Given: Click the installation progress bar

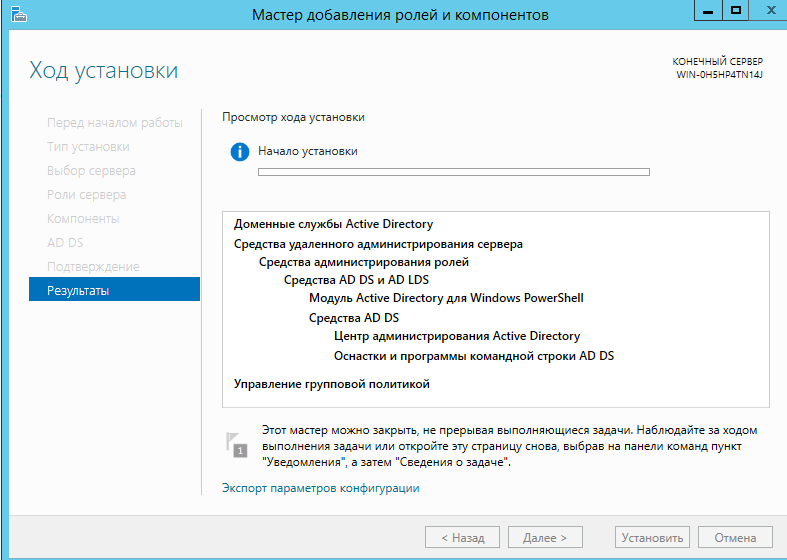Looking at the screenshot, I should [454, 172].
